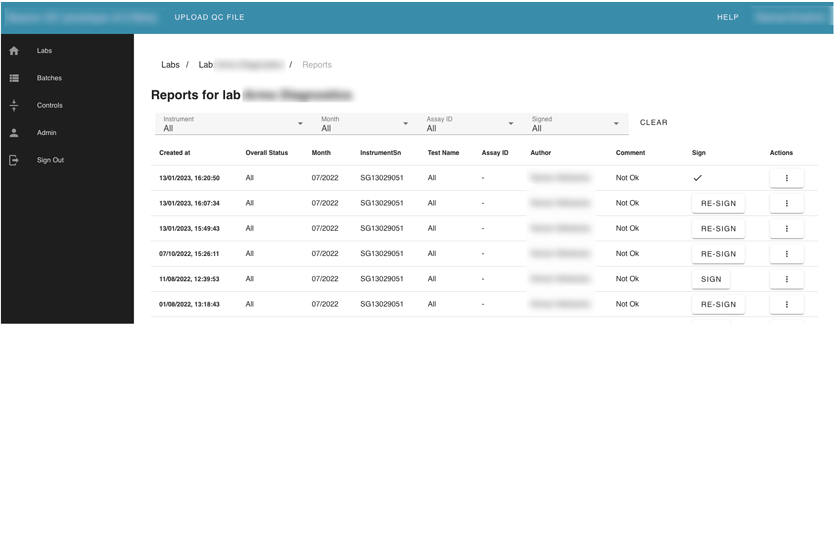Image resolution: width=834 pixels, height=533 pixels.
Task: Open Help from the top bar
Action: tap(727, 17)
